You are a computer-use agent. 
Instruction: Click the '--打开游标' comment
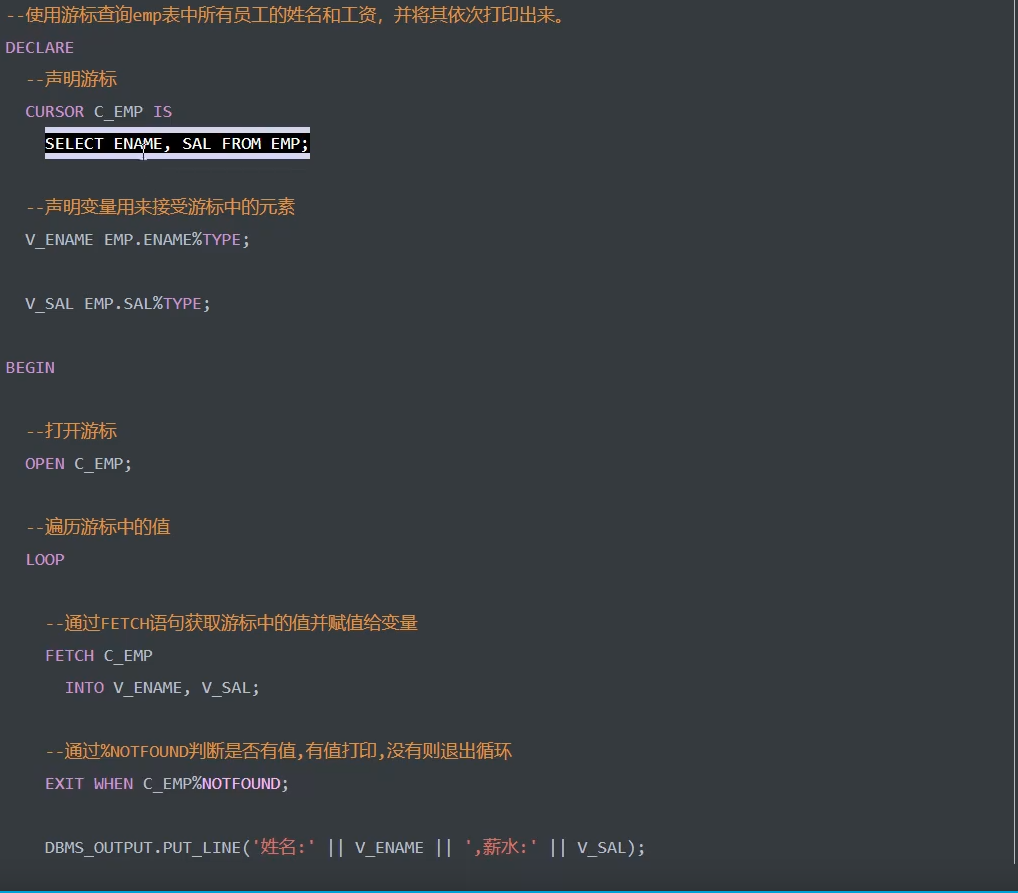(x=72, y=432)
